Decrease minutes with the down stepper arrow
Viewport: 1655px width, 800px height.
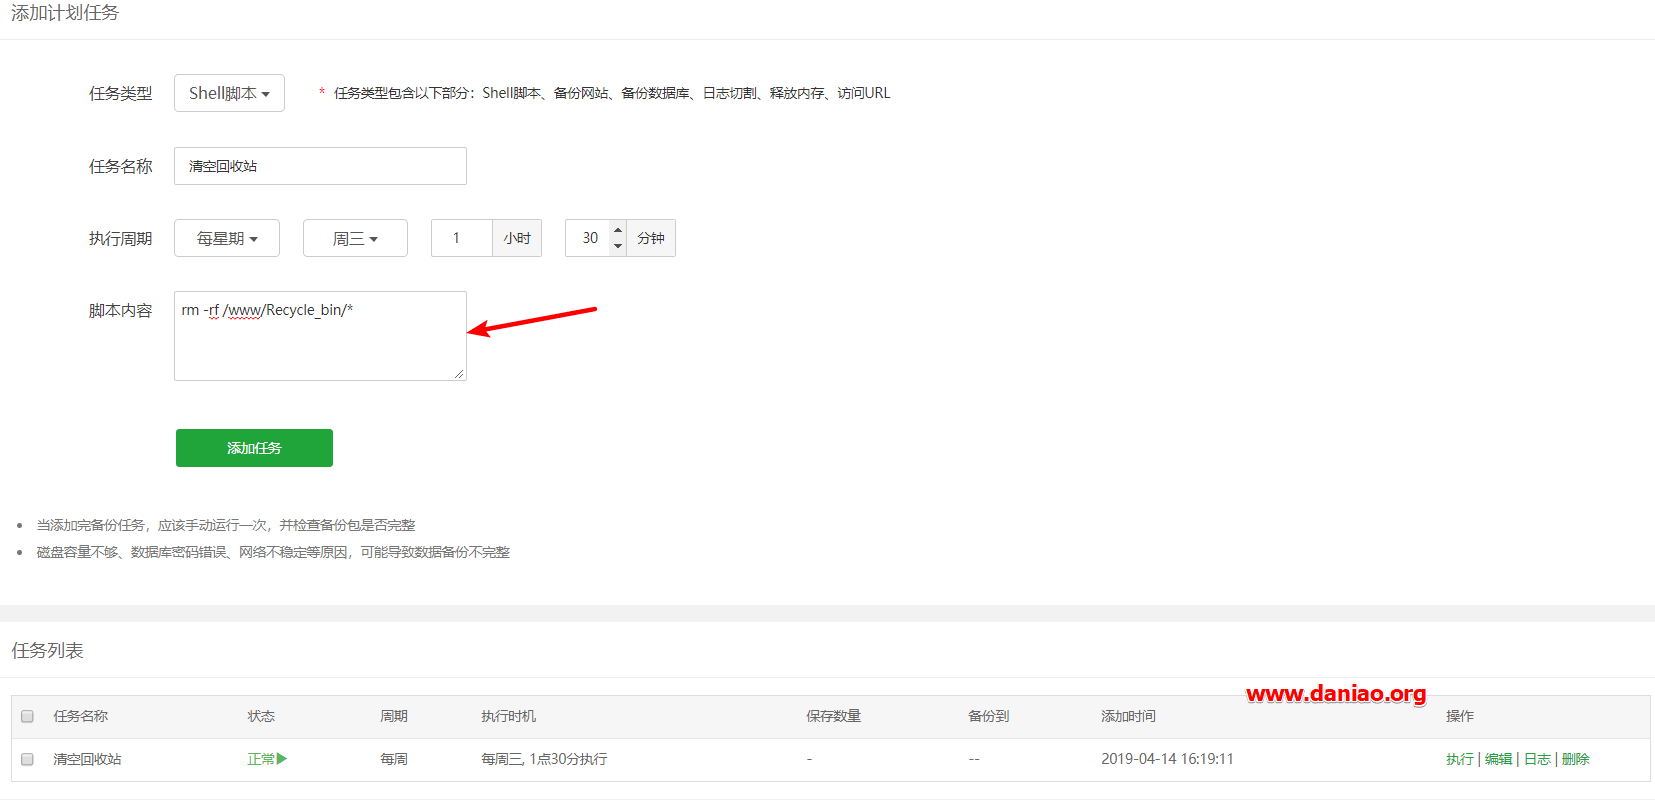click(x=618, y=246)
